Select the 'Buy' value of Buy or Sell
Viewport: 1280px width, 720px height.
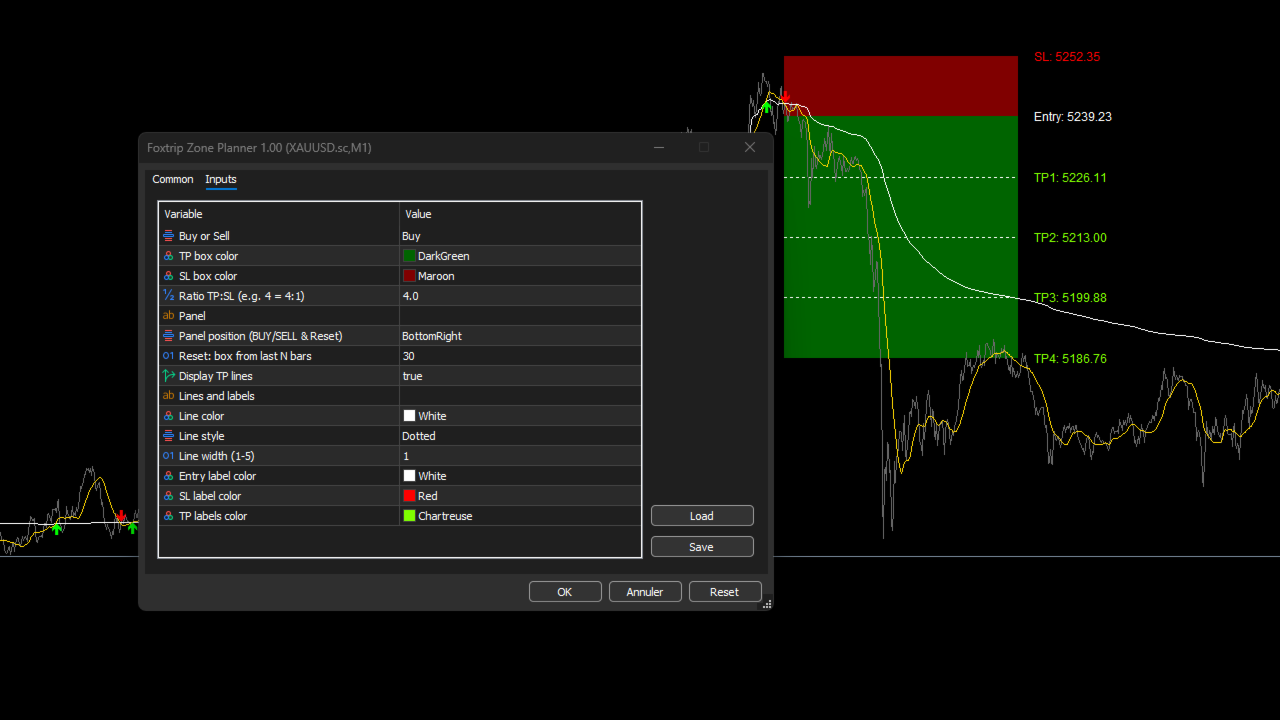tap(411, 236)
